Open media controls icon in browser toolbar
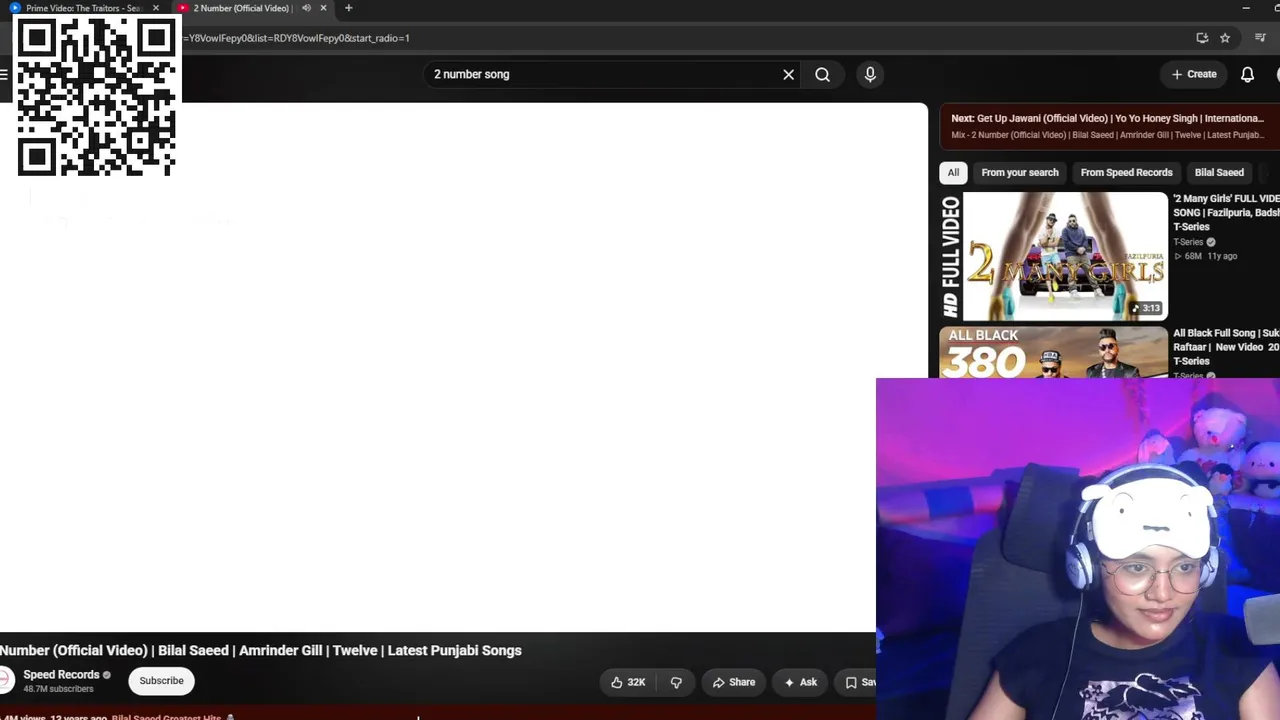 pyautogui.click(x=1260, y=38)
